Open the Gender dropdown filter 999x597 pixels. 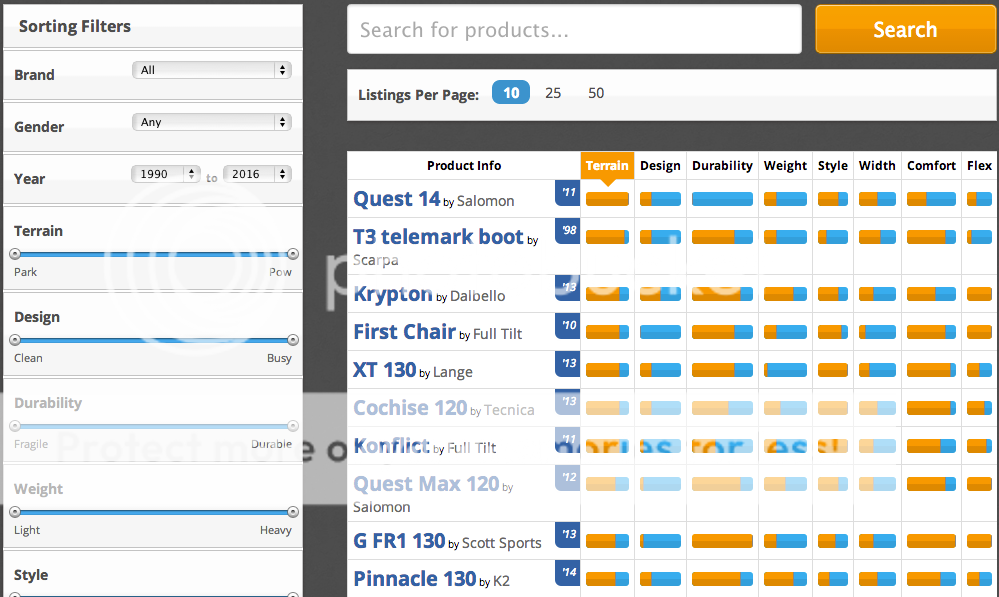tap(211, 122)
